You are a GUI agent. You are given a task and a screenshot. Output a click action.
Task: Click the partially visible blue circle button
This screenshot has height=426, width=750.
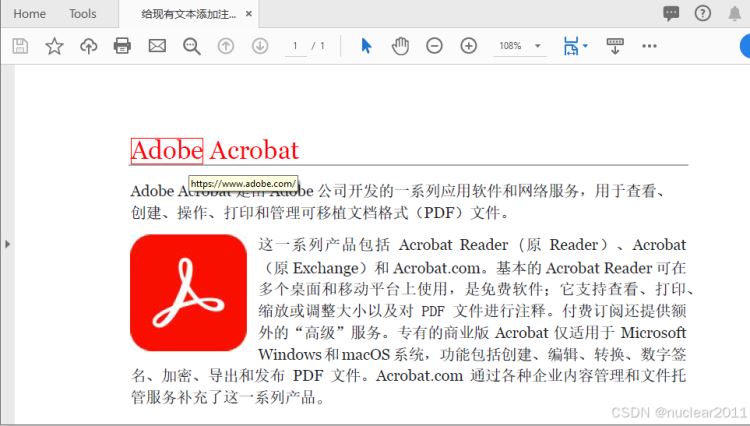745,46
